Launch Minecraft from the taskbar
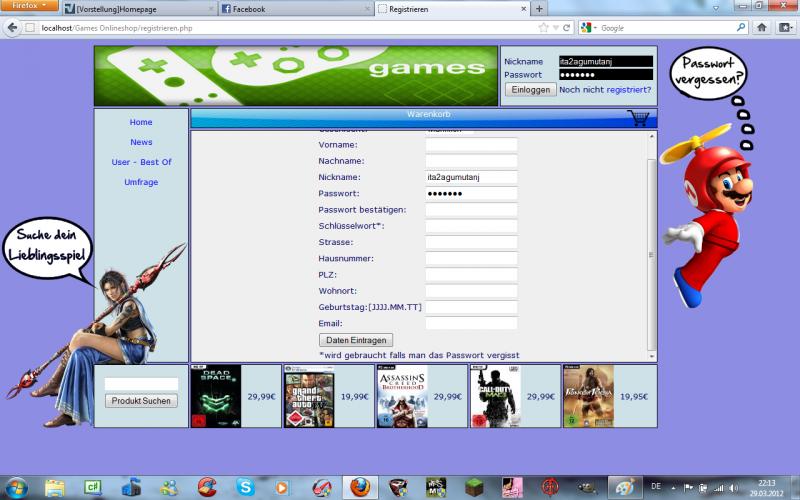800x500 pixels. point(474,487)
